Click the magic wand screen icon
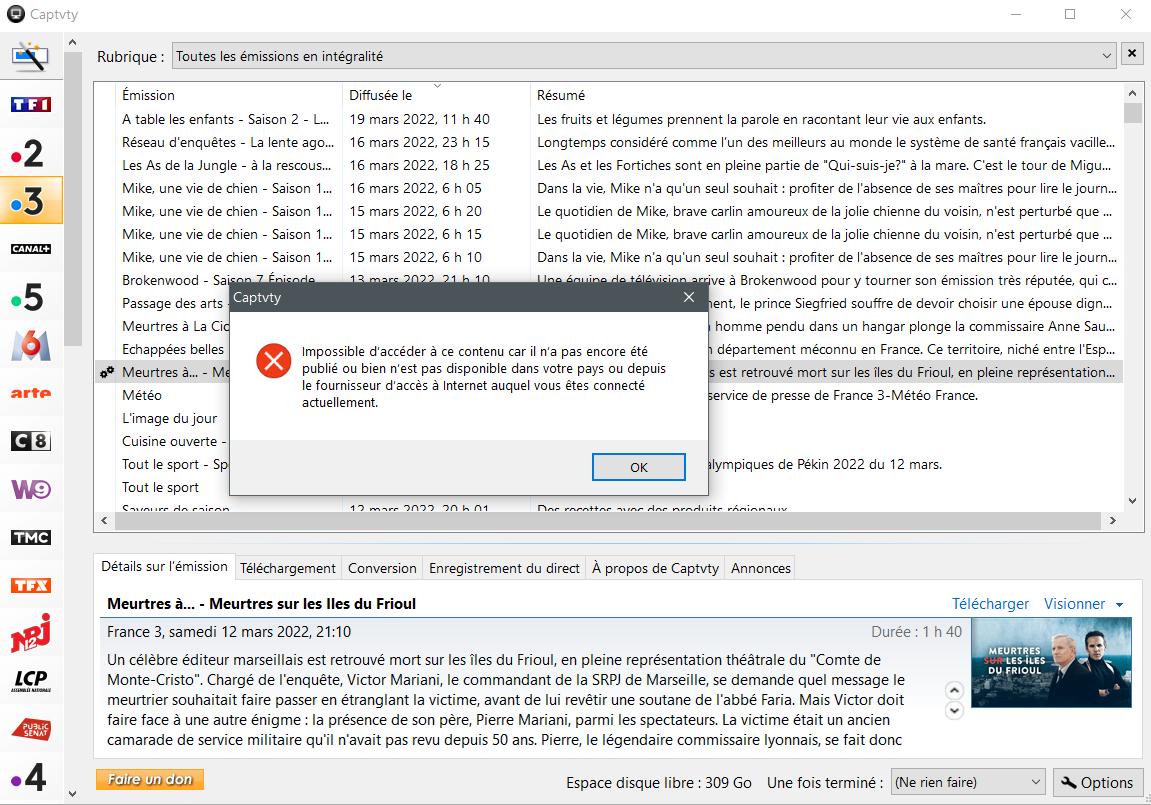 pos(30,57)
